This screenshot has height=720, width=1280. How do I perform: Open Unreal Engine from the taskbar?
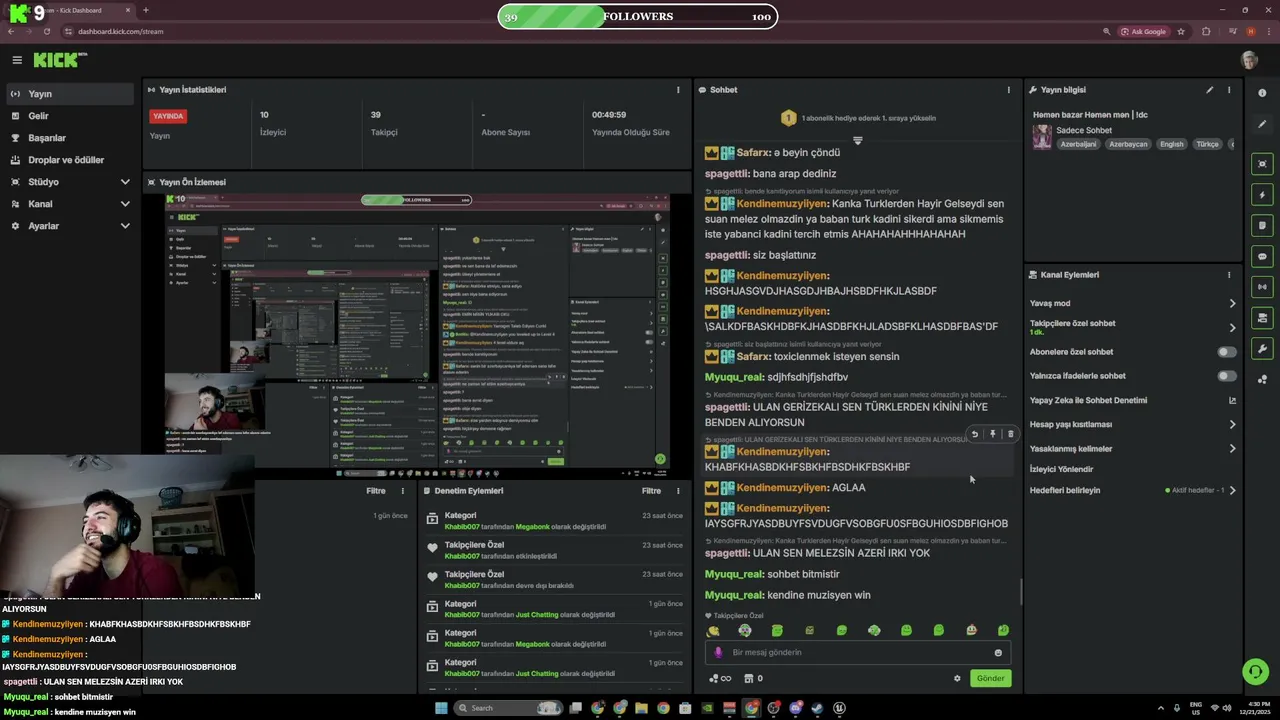(839, 708)
